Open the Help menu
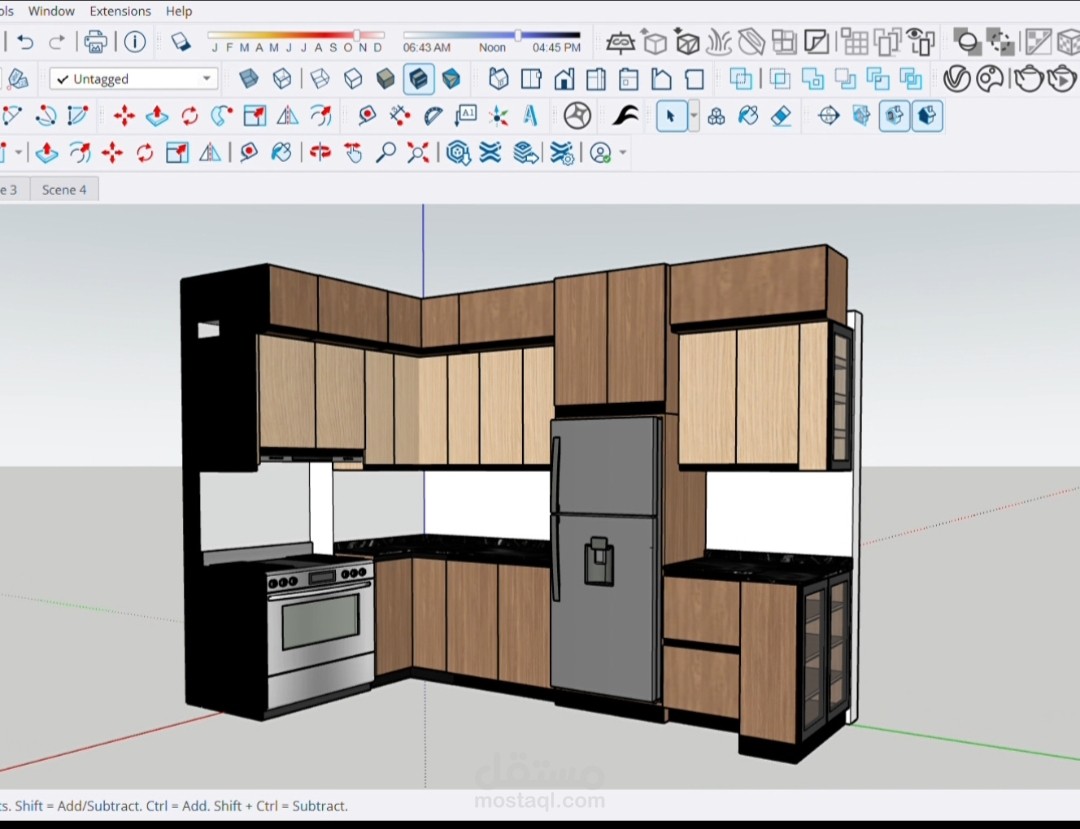The image size is (1080, 829). [179, 11]
